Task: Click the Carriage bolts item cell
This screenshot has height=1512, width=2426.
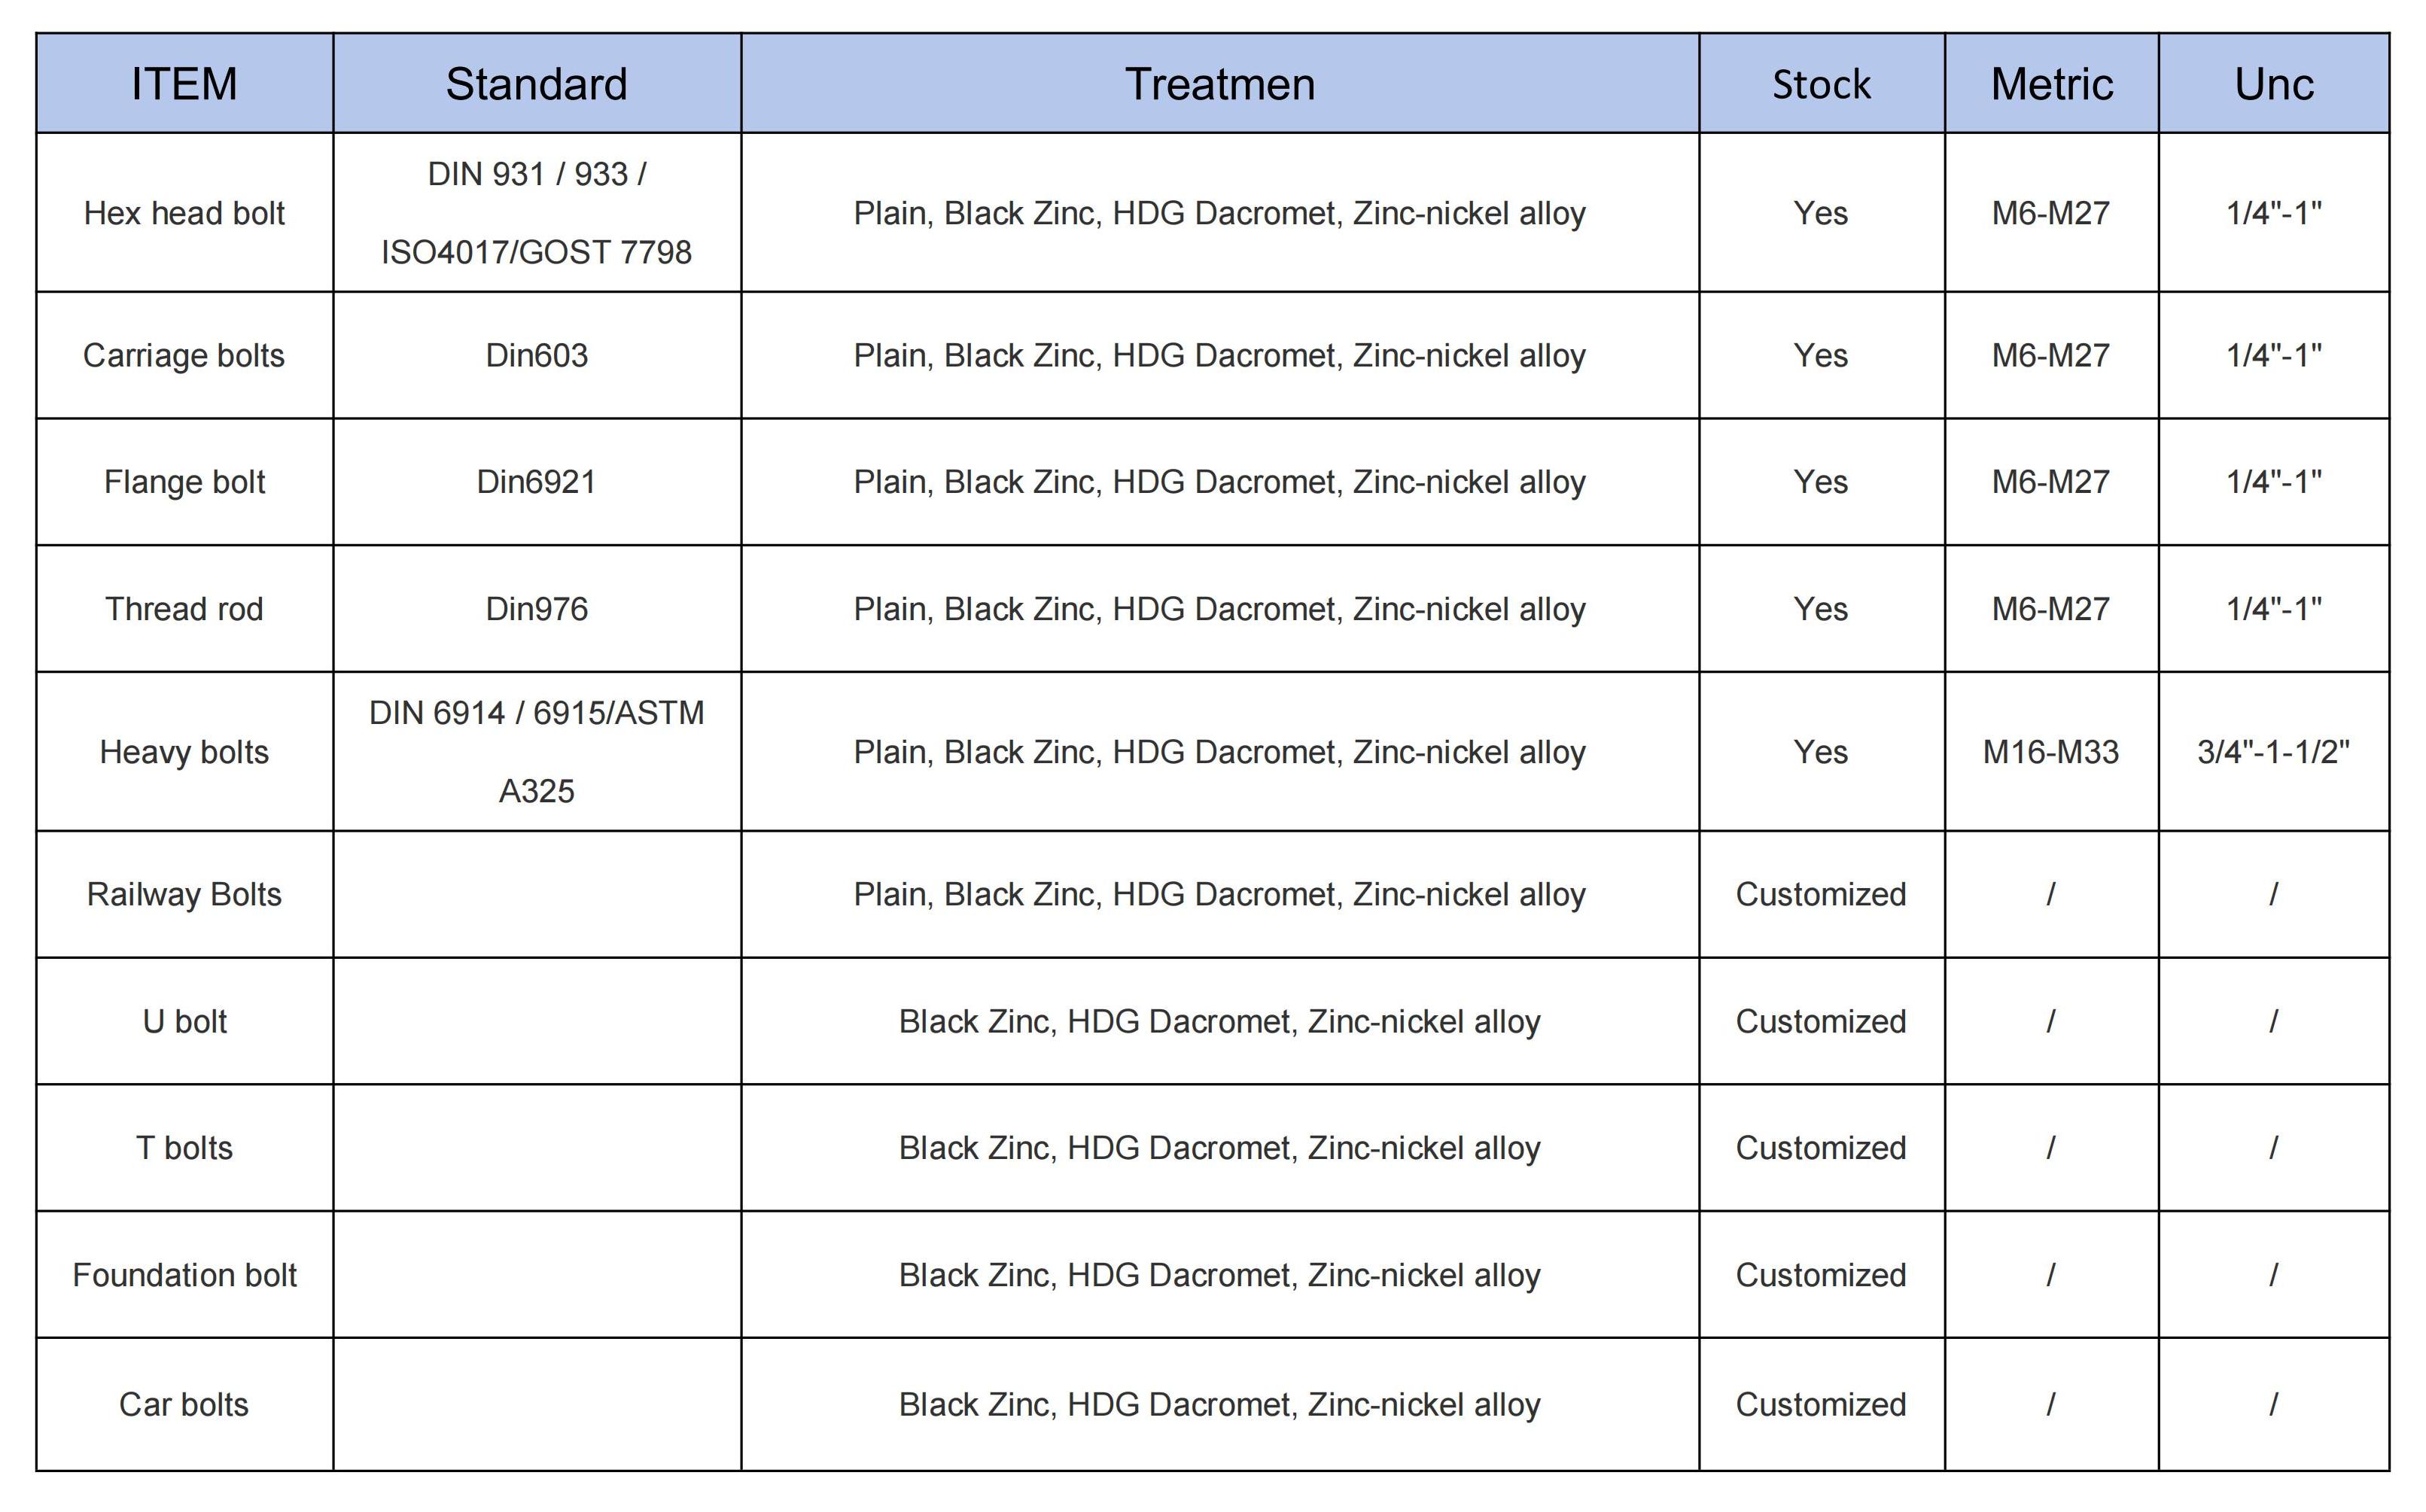Action: point(184,355)
